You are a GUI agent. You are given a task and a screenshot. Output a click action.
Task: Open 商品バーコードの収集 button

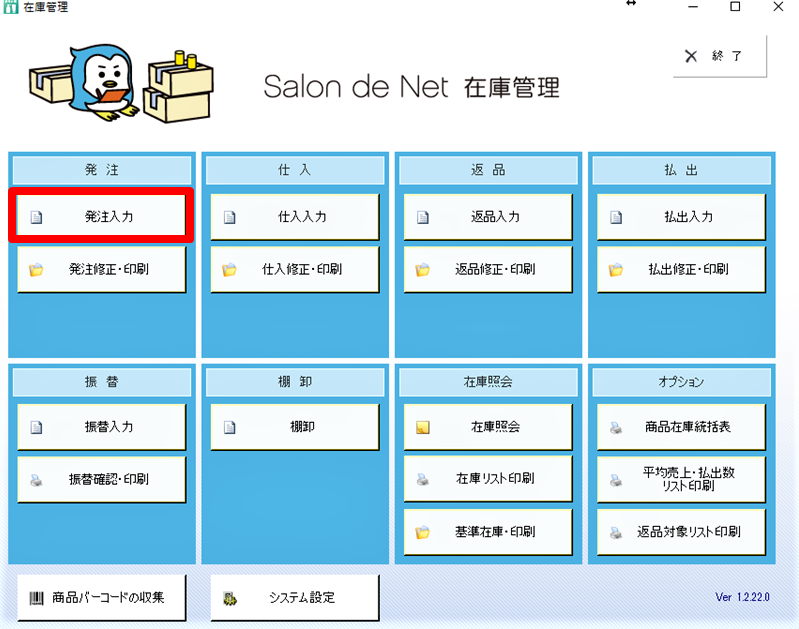(101, 597)
